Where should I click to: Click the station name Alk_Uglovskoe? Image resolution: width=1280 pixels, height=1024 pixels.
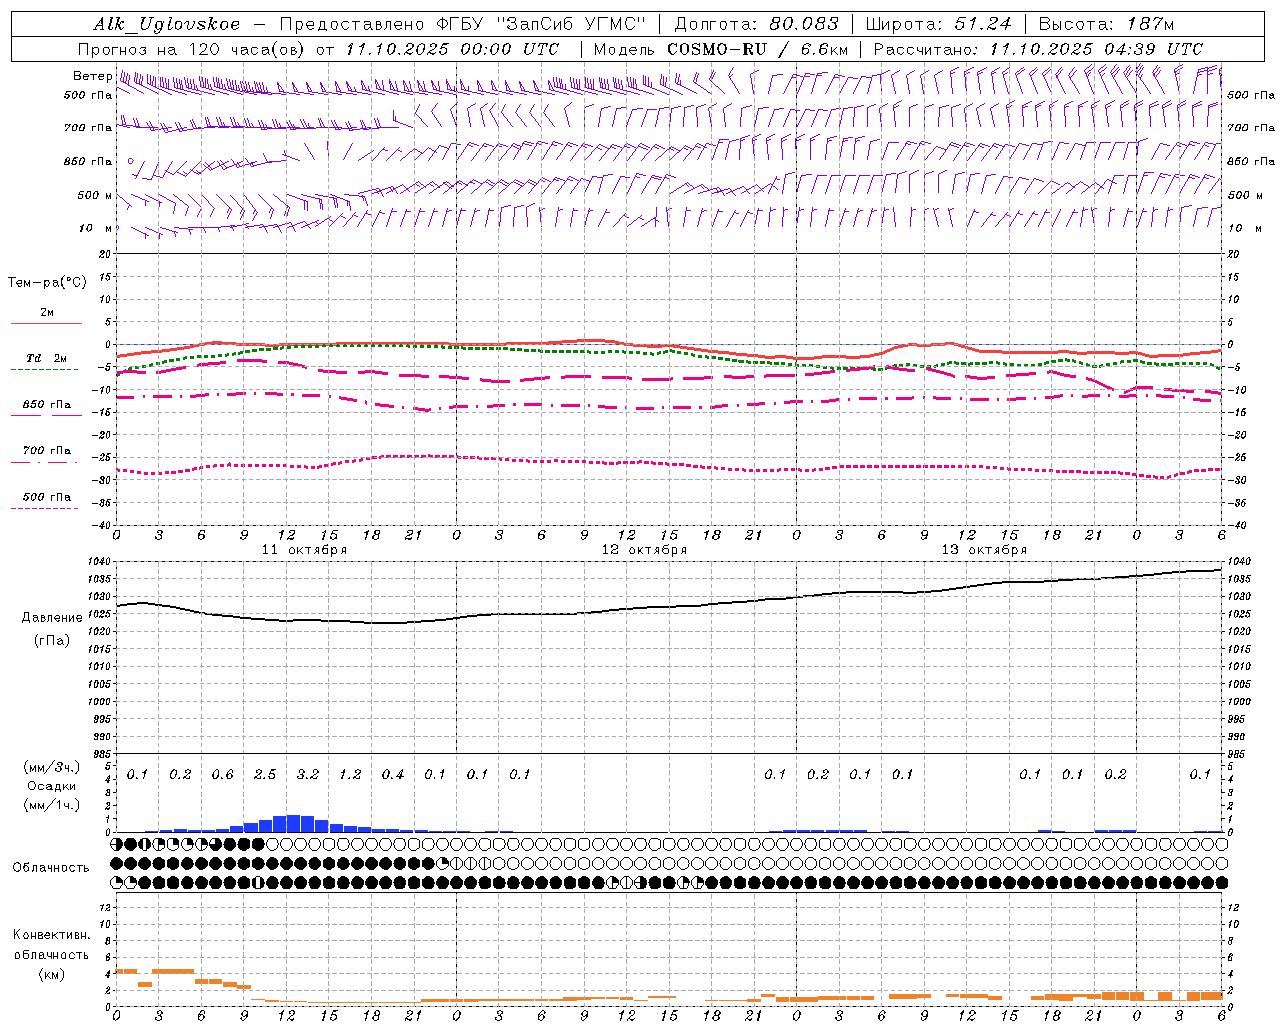tap(167, 24)
